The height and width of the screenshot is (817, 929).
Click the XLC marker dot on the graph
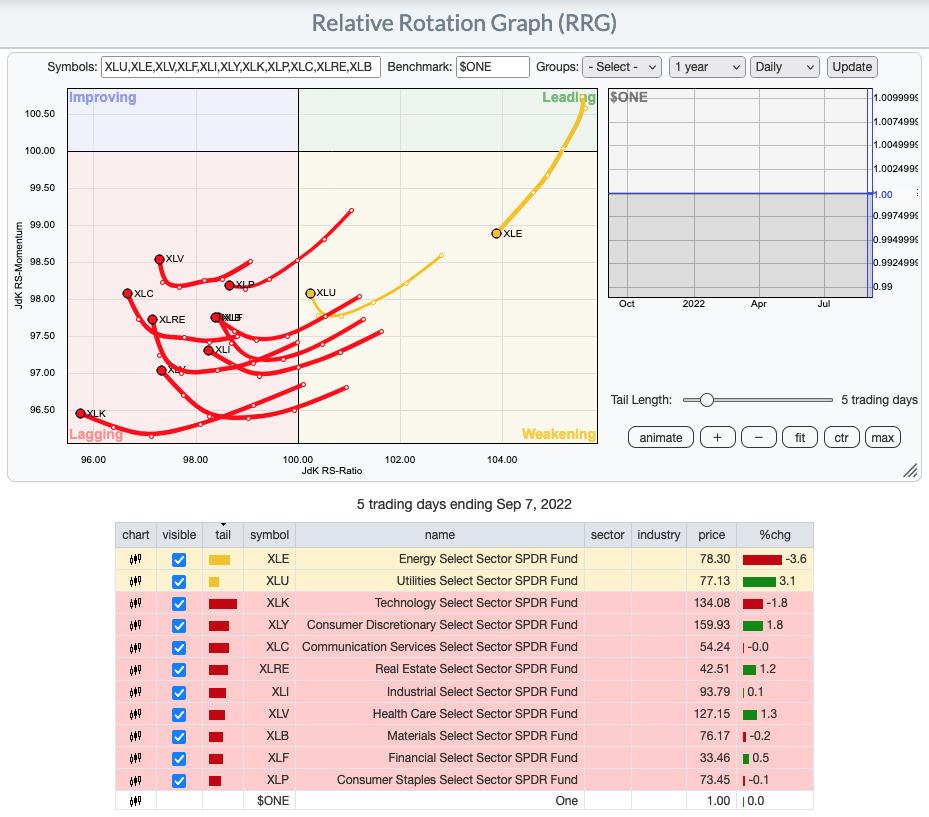[x=127, y=293]
